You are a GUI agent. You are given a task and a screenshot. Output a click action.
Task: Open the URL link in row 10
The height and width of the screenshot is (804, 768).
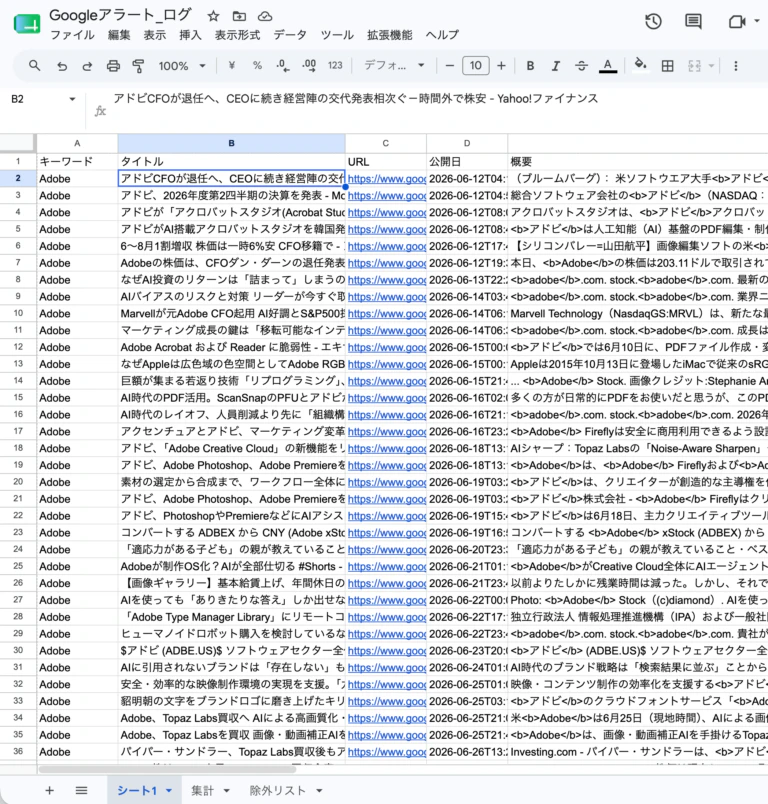387,313
